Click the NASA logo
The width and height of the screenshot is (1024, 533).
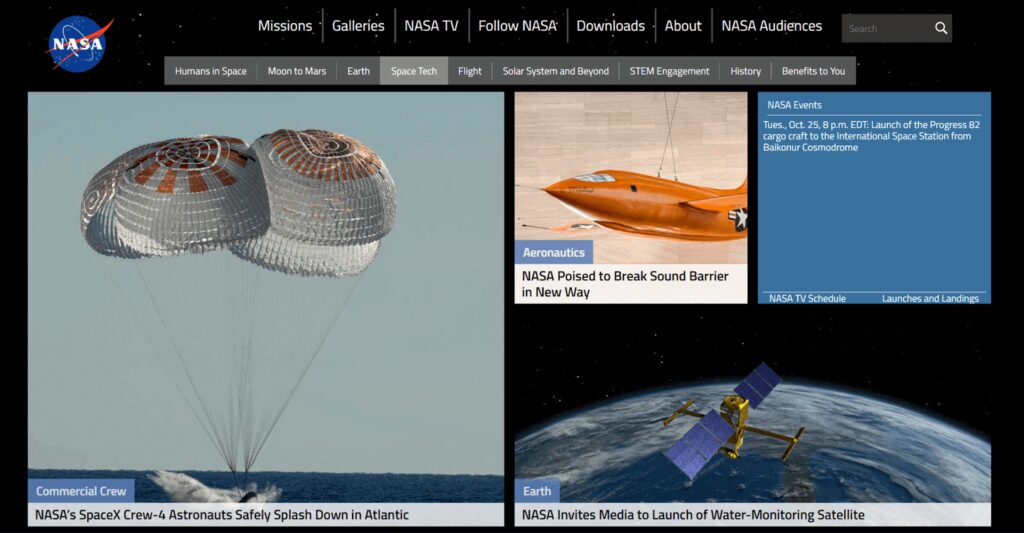point(79,44)
